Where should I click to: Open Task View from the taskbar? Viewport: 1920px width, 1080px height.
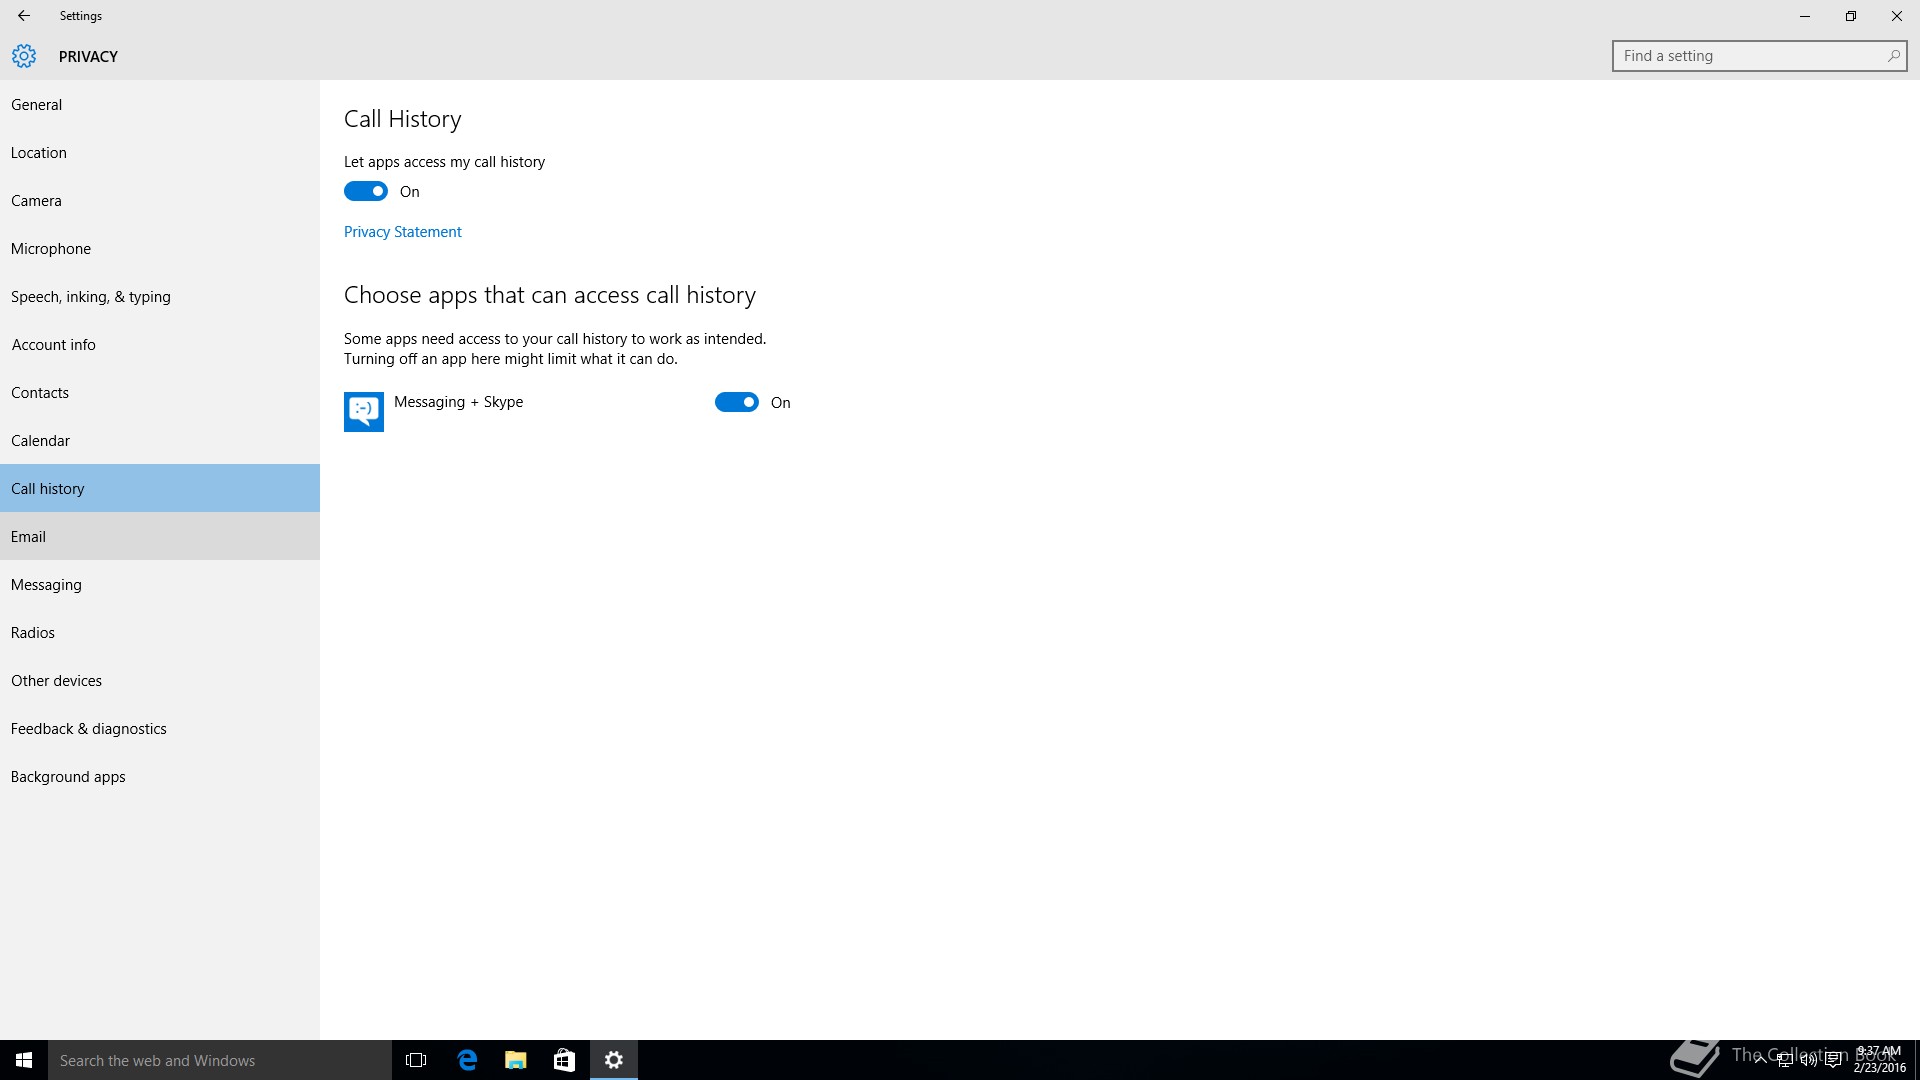click(416, 1060)
